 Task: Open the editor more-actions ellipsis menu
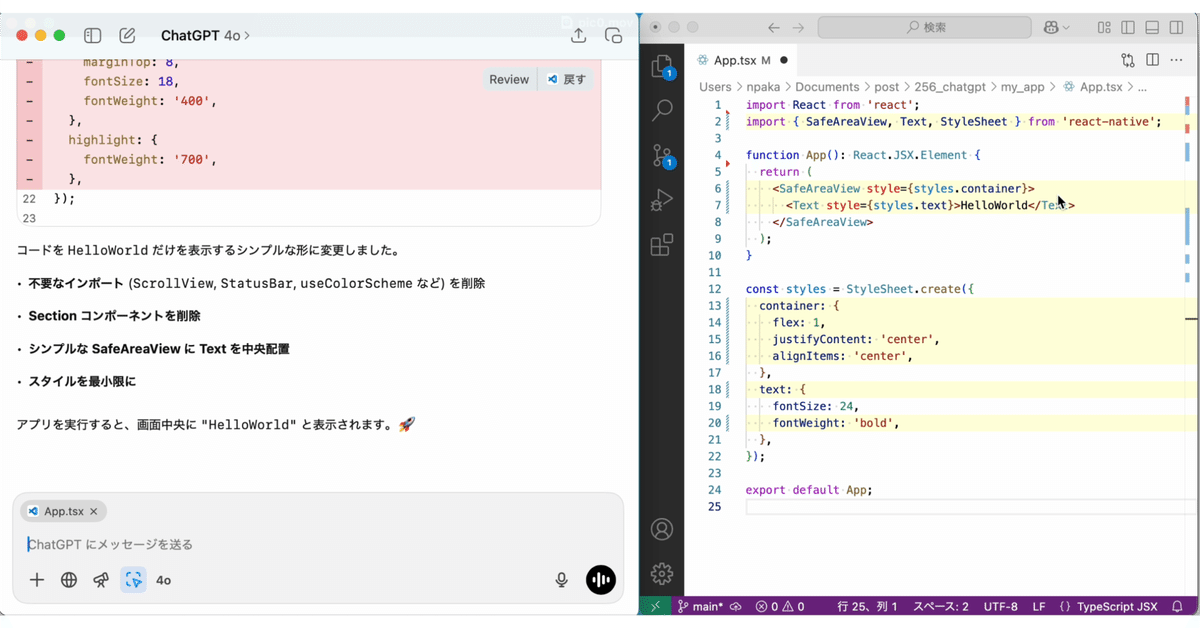click(x=1176, y=60)
